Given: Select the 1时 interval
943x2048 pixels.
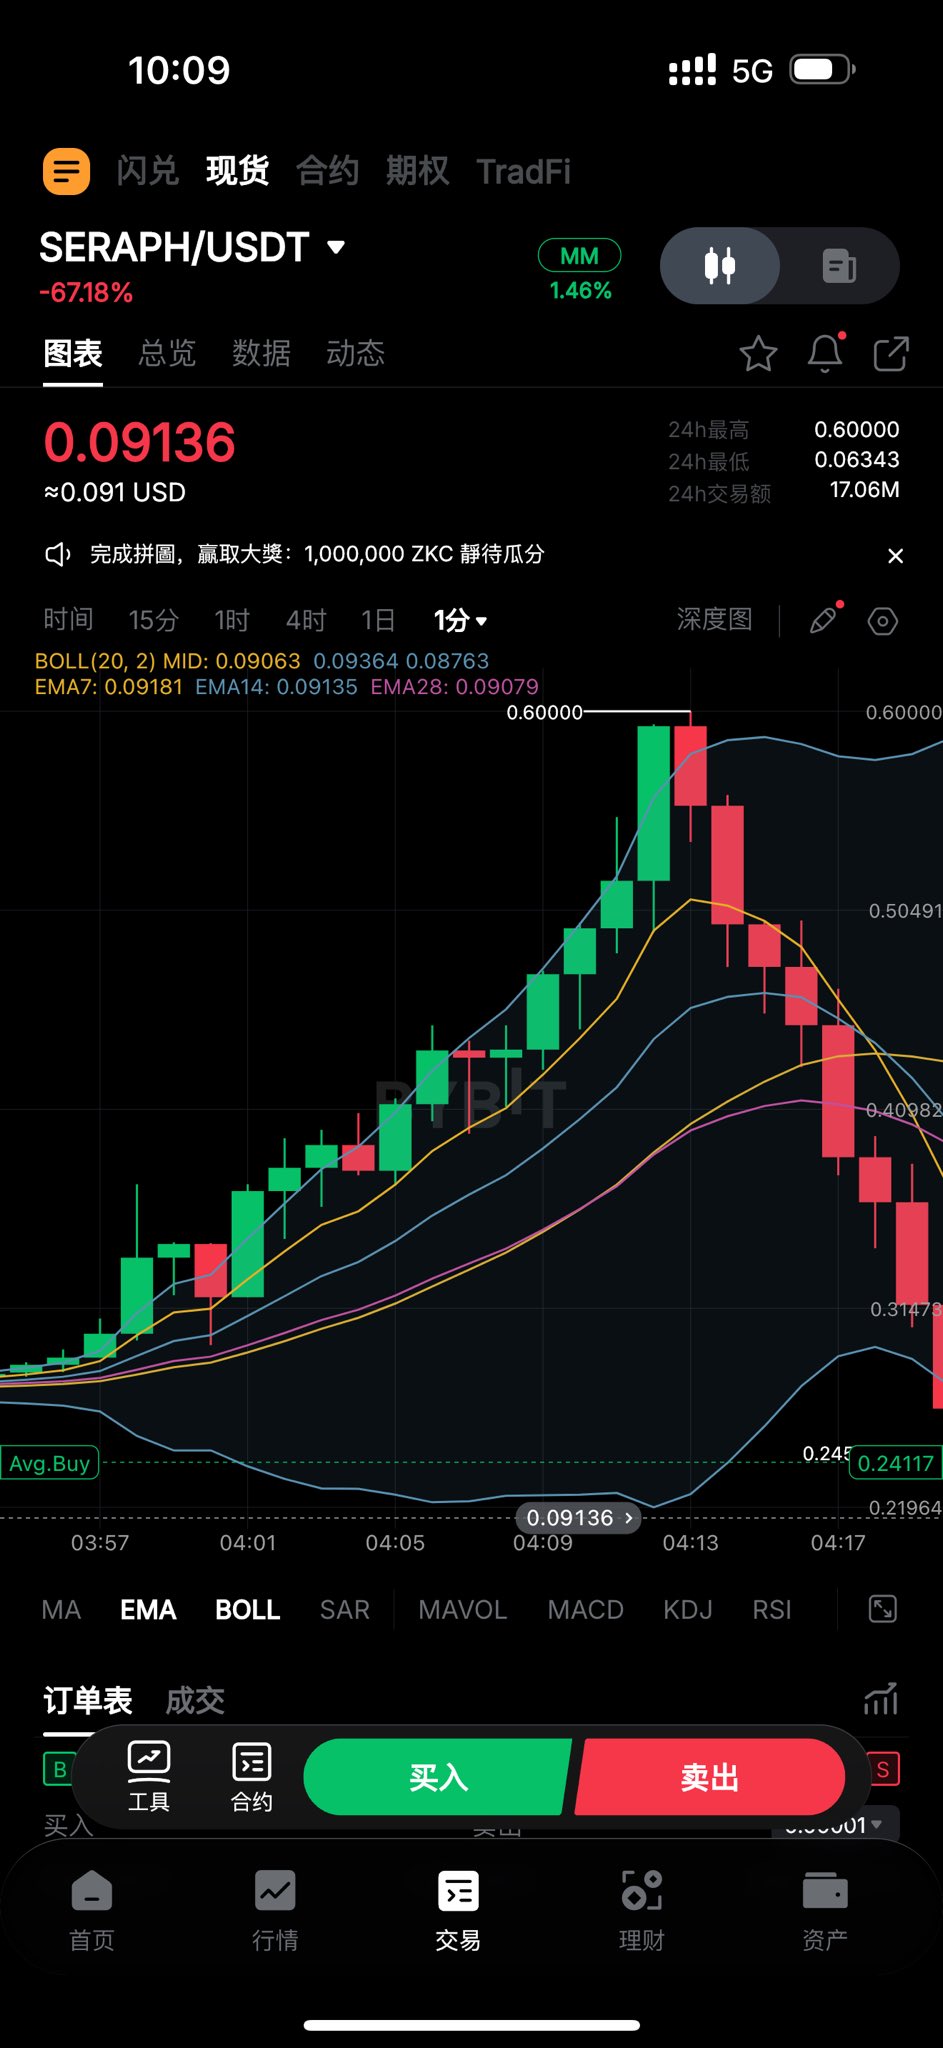Looking at the screenshot, I should coord(232,620).
